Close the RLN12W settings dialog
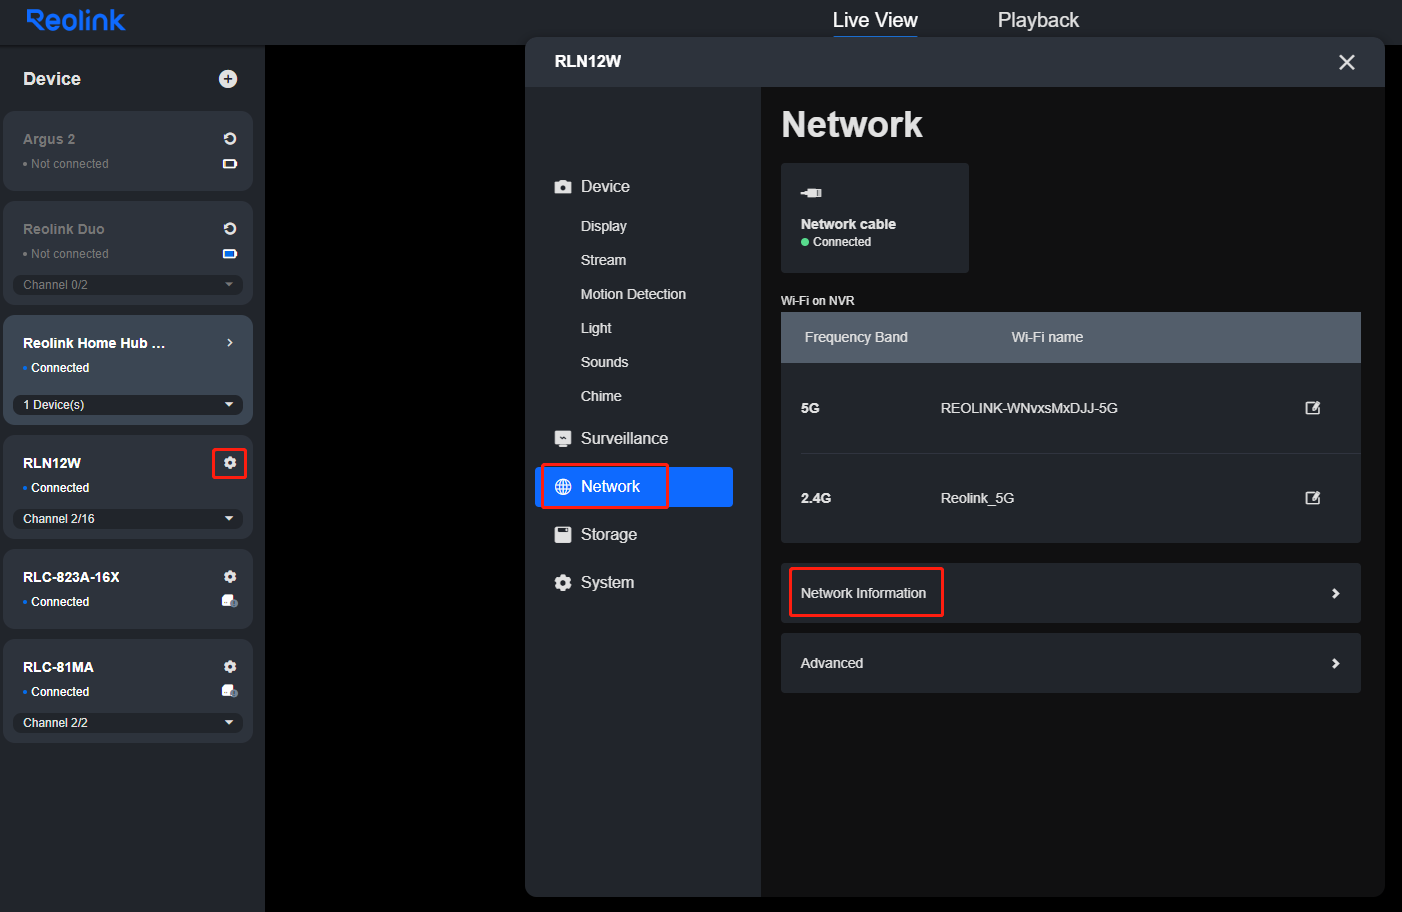The image size is (1402, 912). click(1347, 62)
